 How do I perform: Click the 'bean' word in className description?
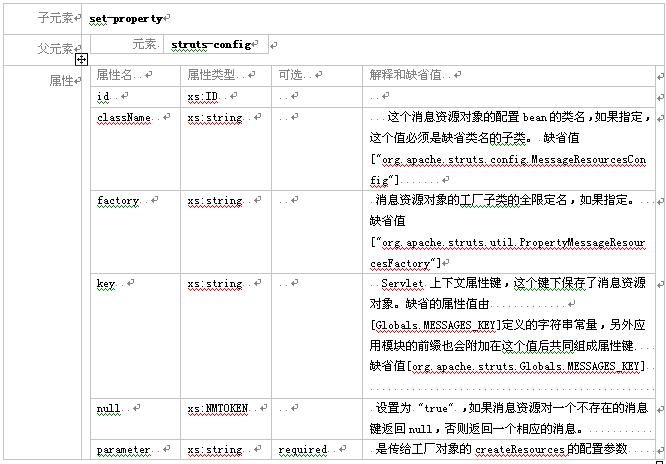534,118
